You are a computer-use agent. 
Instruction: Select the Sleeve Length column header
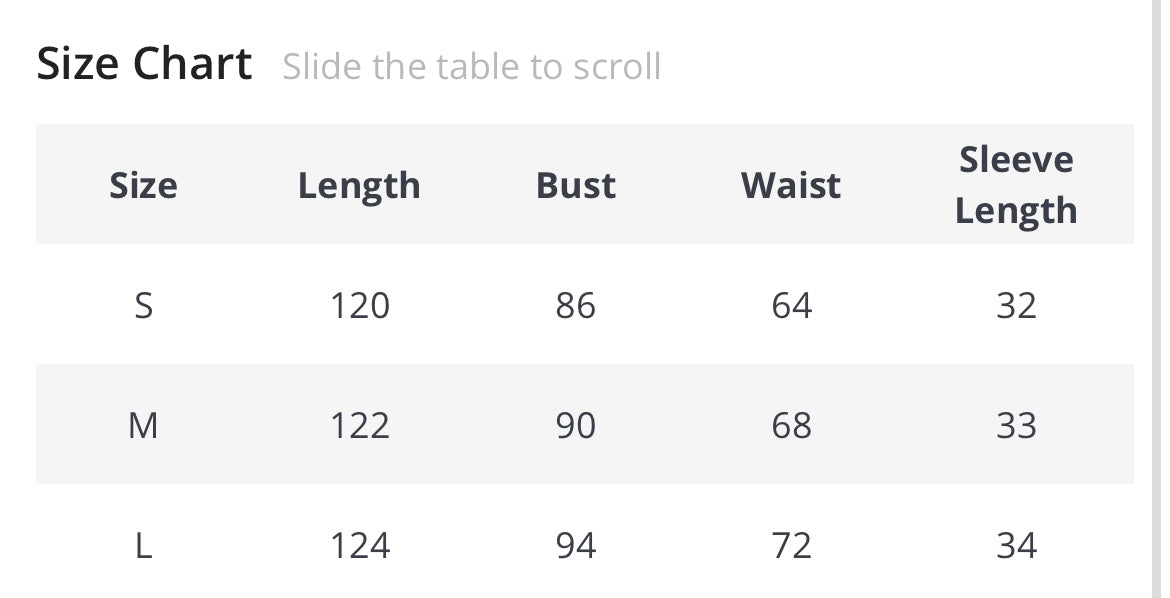click(x=1016, y=185)
